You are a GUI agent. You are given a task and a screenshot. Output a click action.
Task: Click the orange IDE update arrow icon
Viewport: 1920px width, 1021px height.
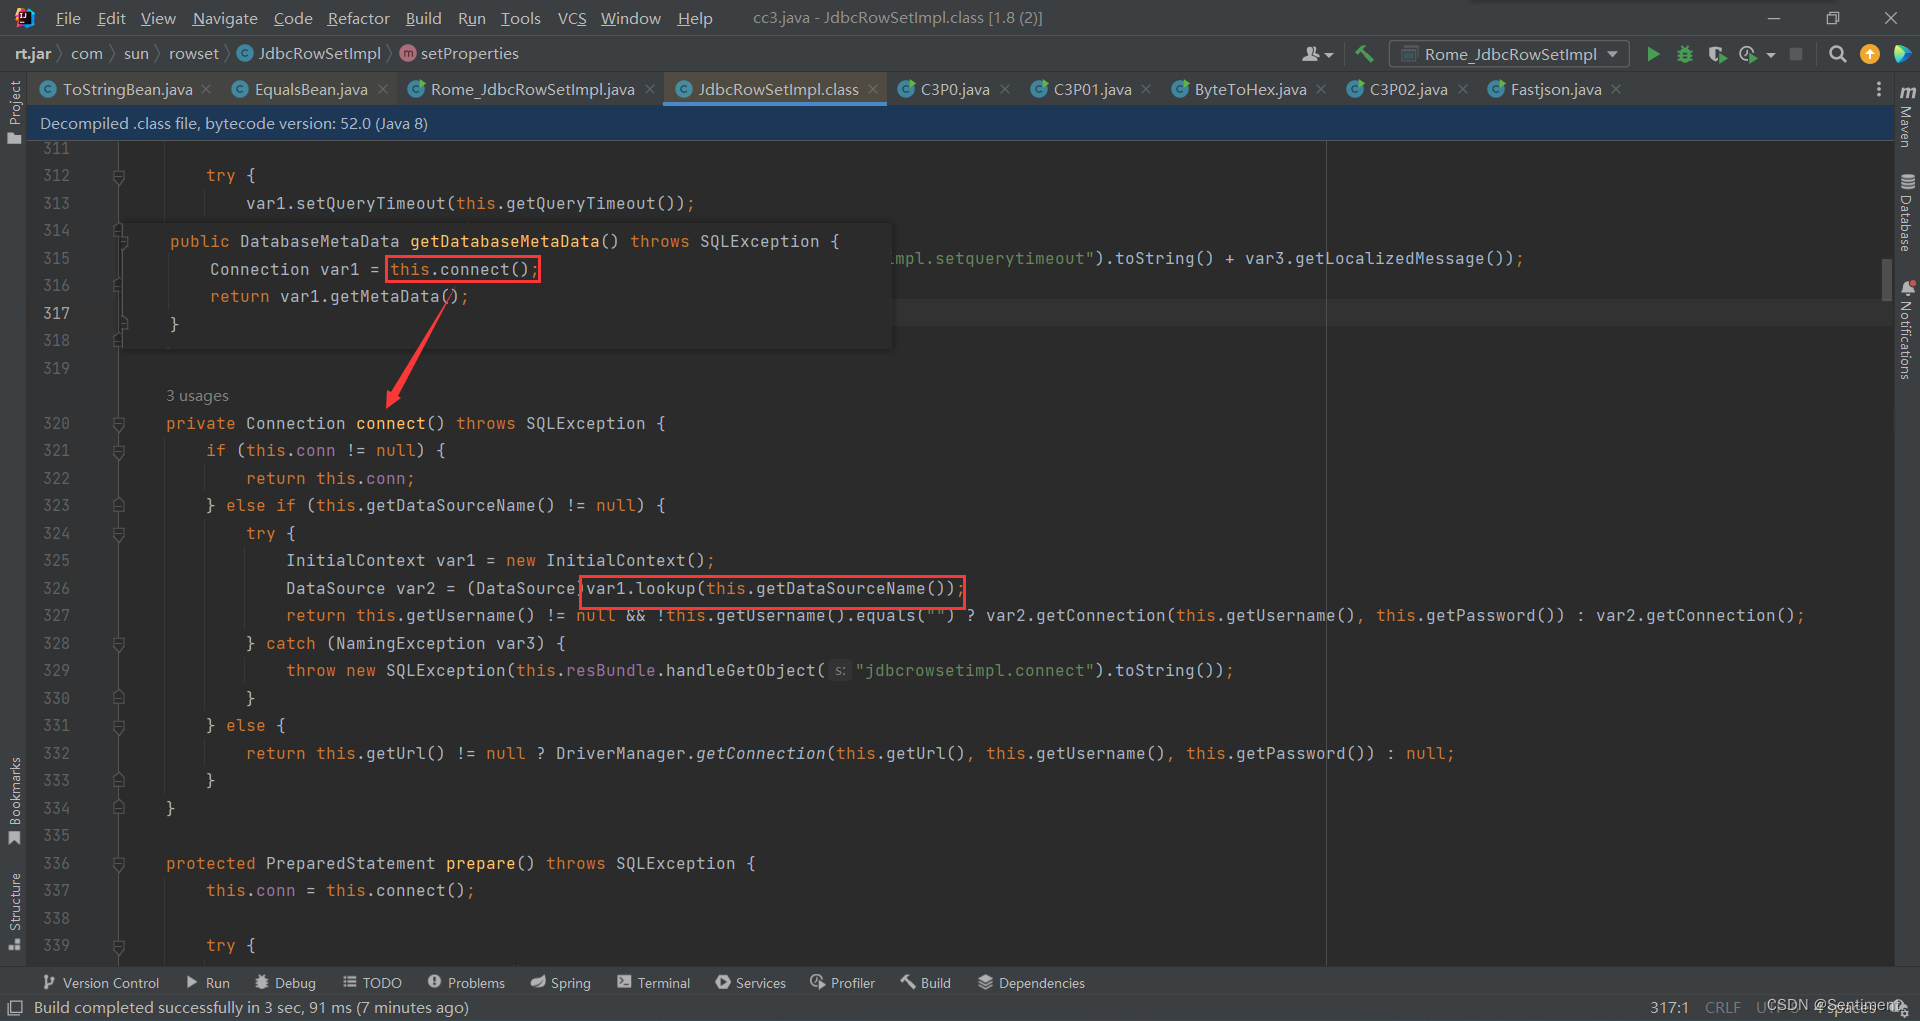[x=1870, y=54]
